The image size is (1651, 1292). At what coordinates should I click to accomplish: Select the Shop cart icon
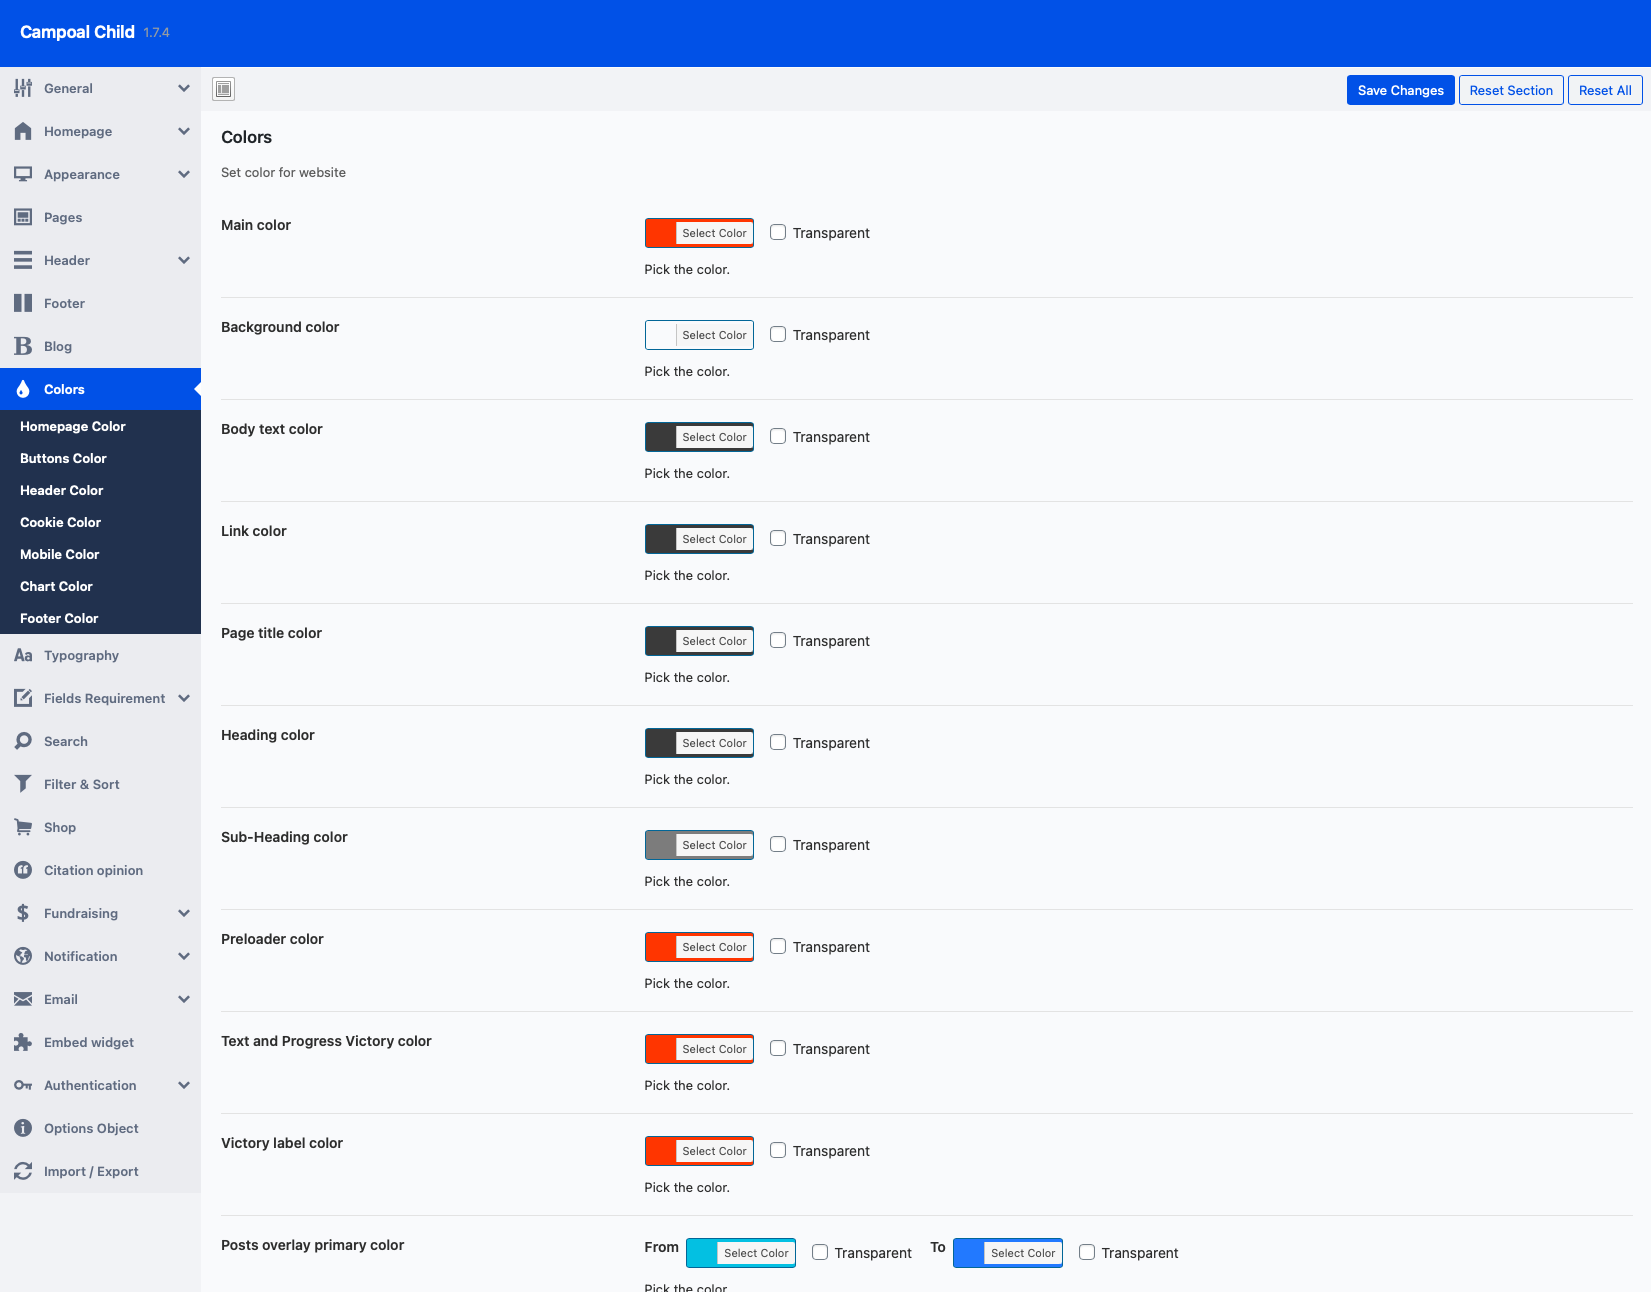(23, 827)
